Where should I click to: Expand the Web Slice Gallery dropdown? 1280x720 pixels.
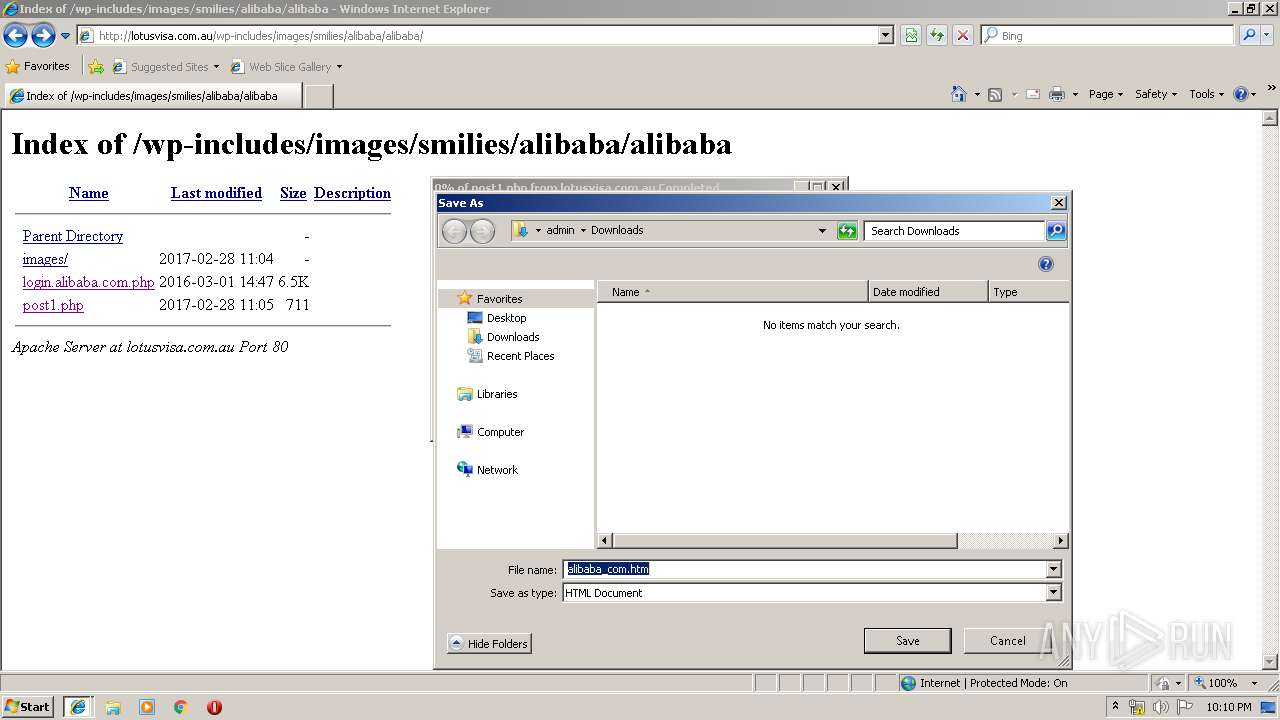pos(339,67)
